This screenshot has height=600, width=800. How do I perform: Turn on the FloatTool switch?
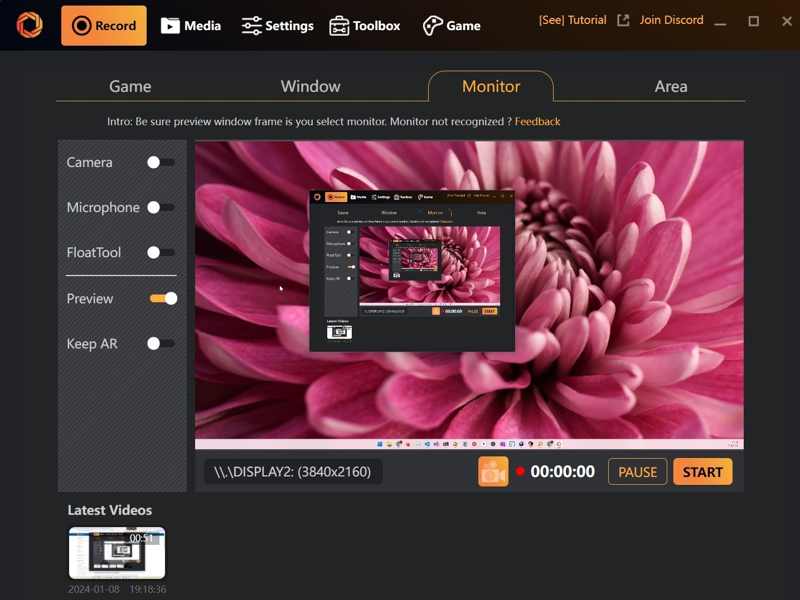click(x=161, y=252)
